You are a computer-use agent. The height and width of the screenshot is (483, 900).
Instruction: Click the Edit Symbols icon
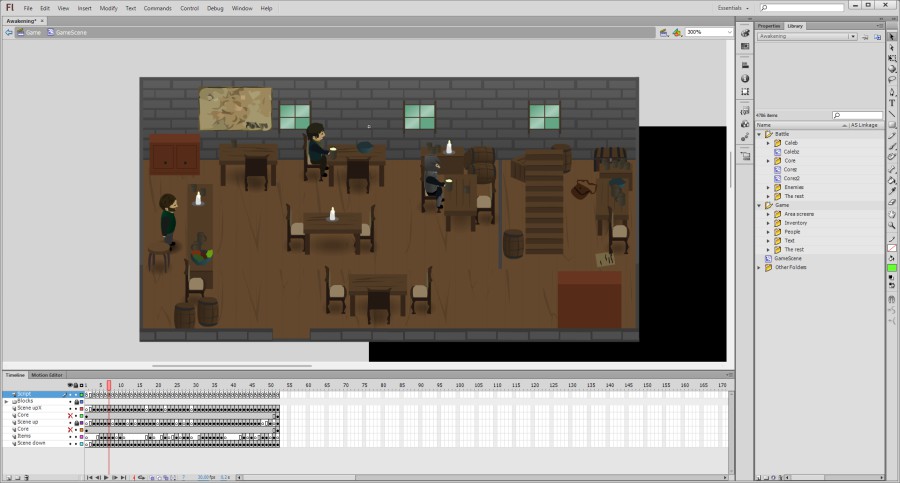click(678, 32)
